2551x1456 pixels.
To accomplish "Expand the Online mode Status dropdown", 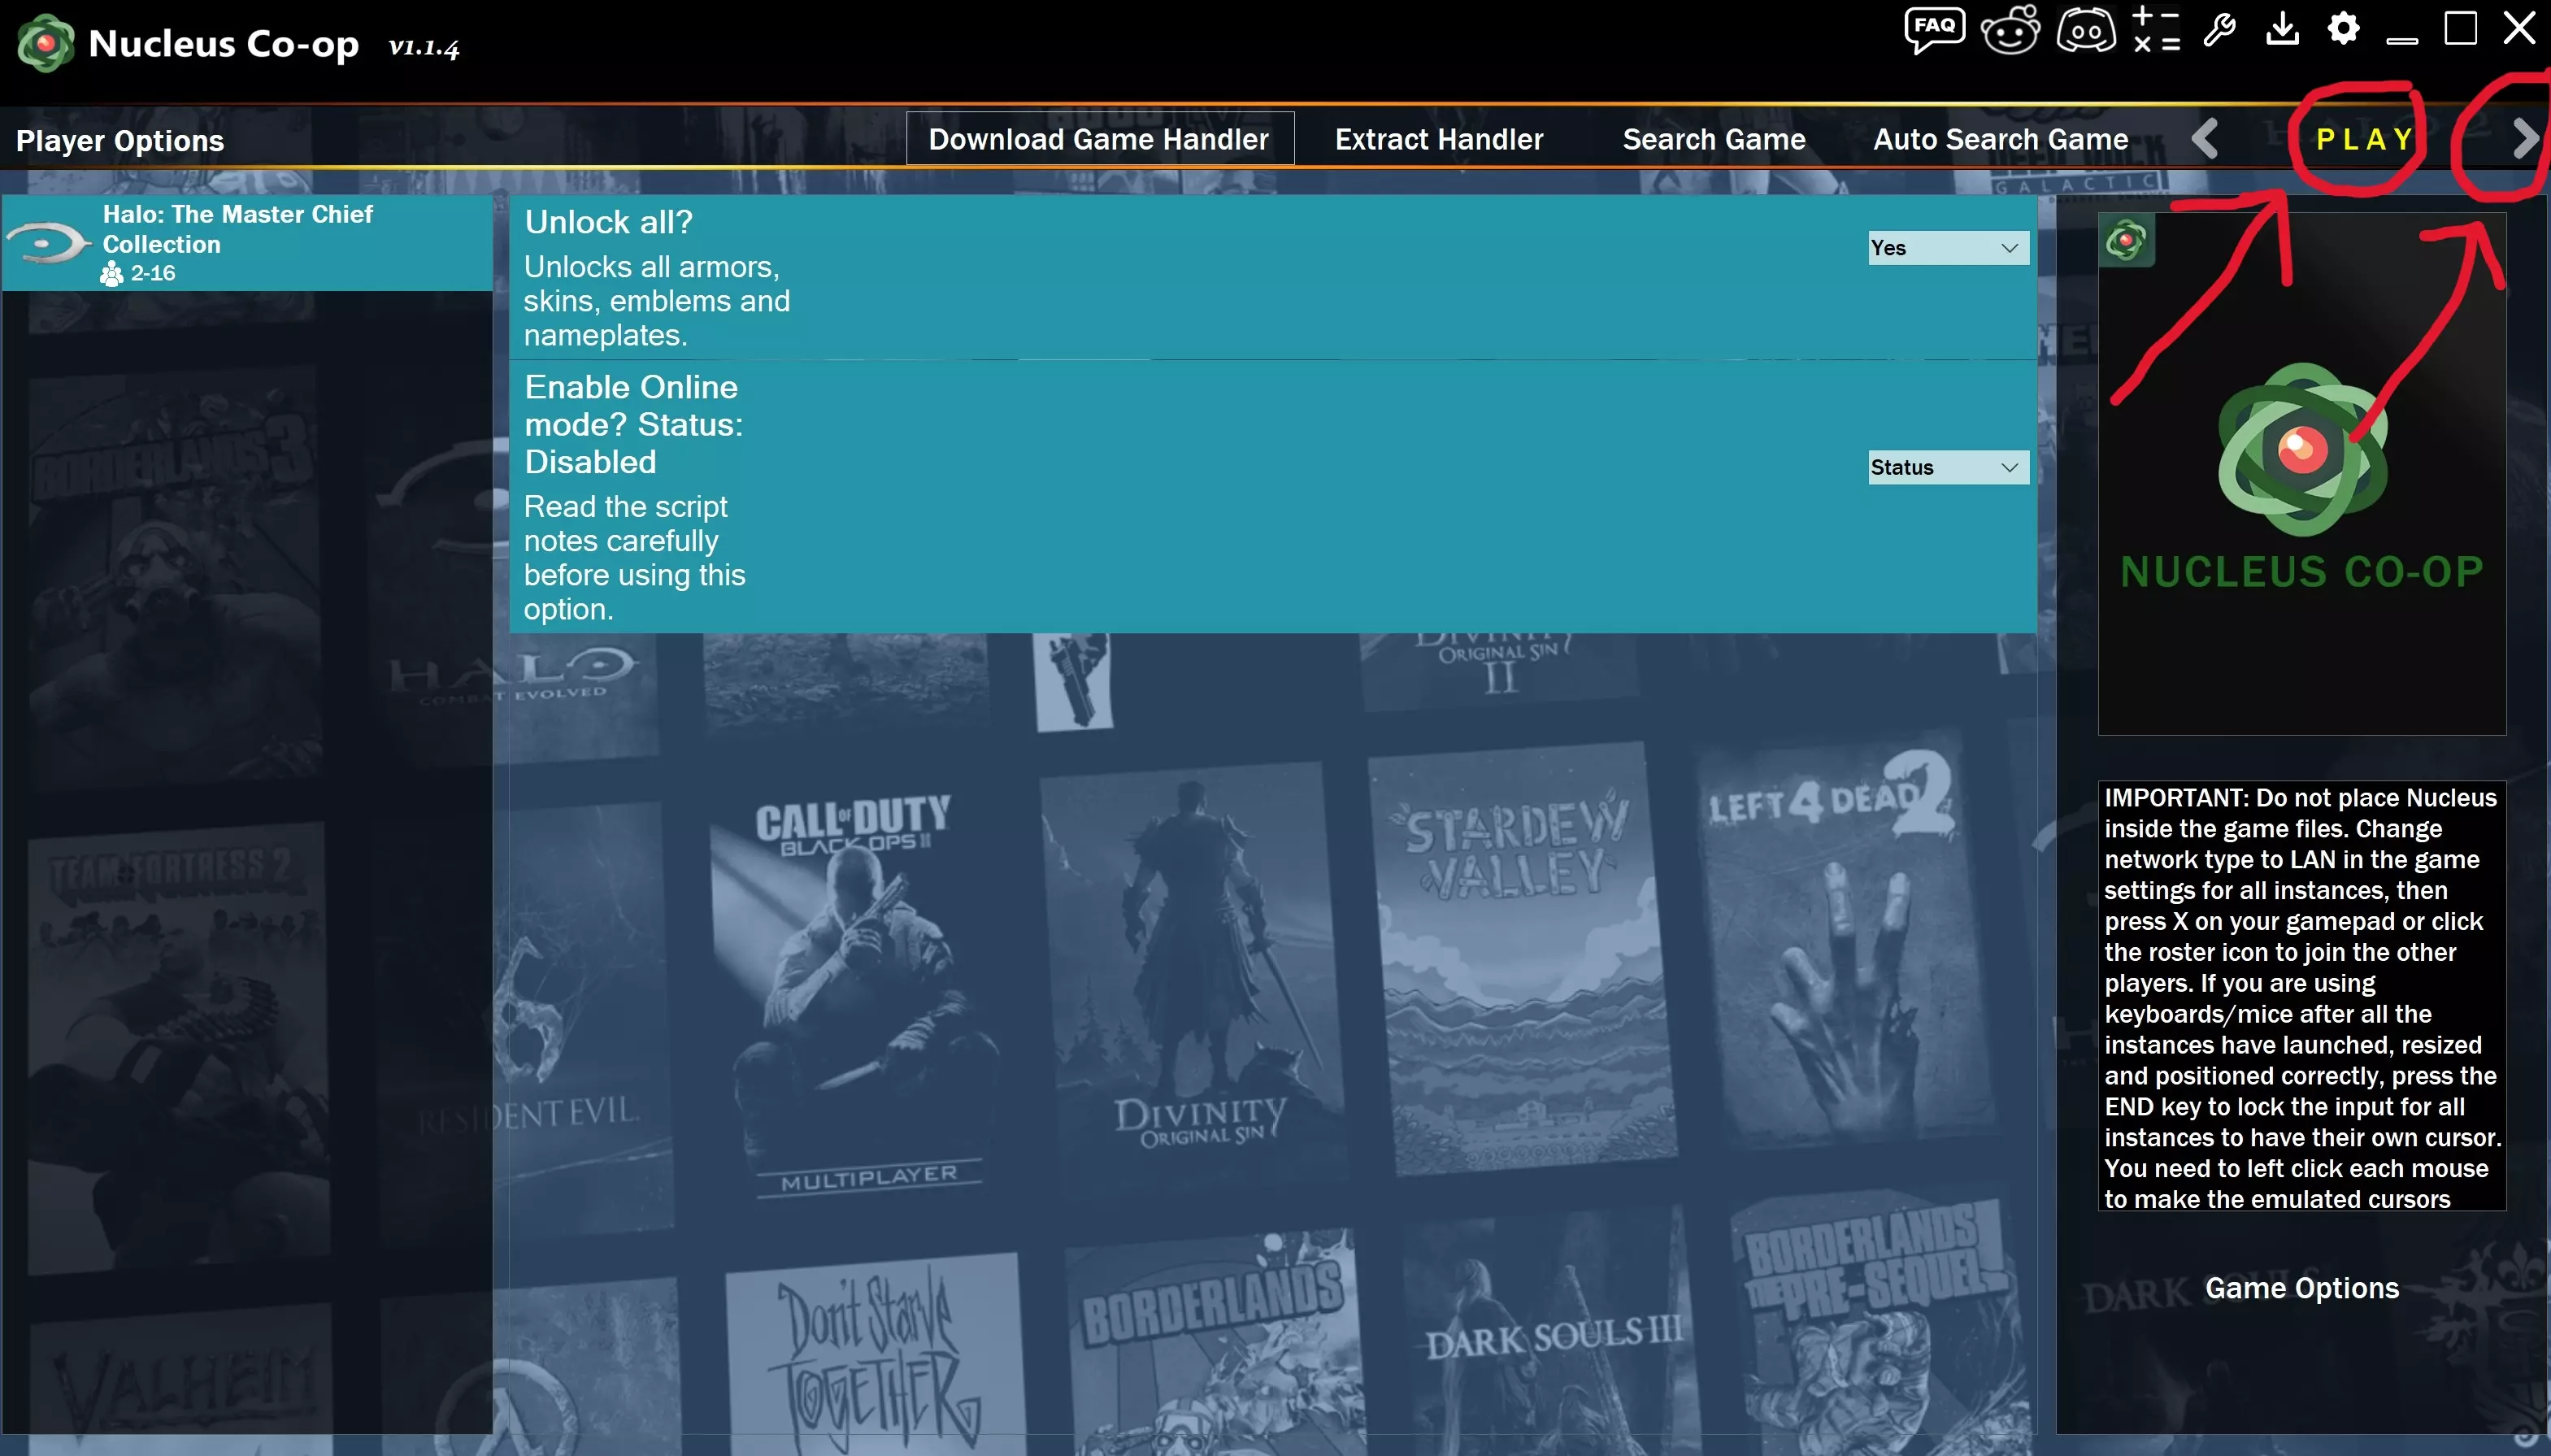I will coord(1947,467).
